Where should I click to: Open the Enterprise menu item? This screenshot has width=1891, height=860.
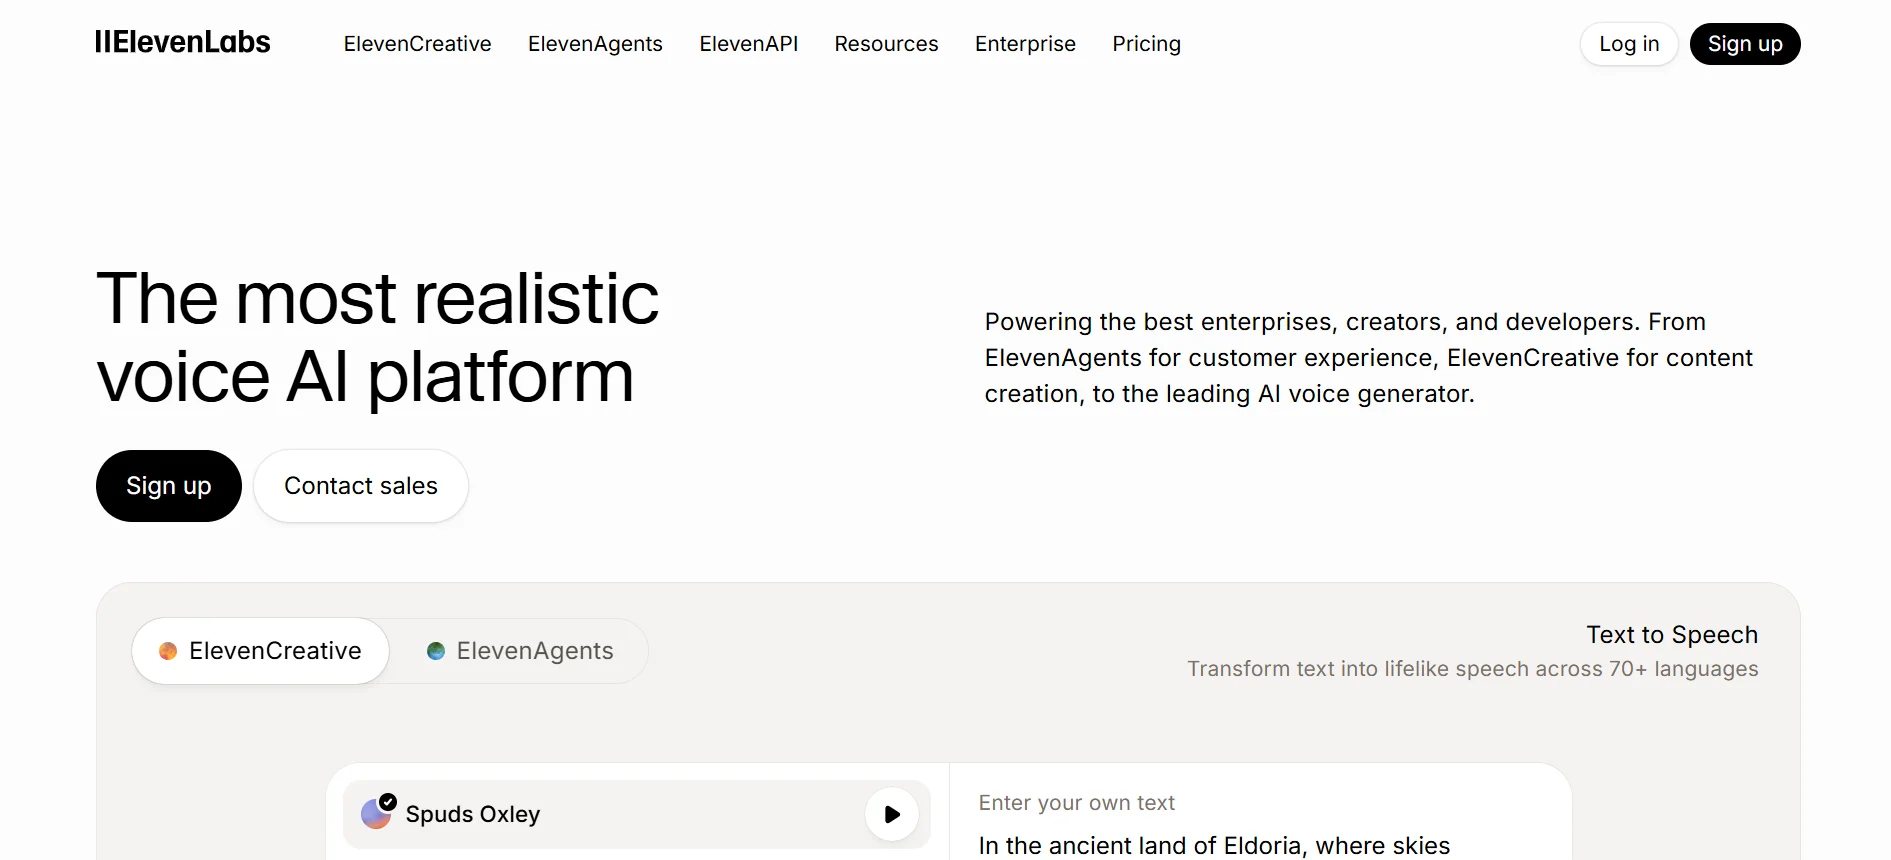[x=1024, y=44]
